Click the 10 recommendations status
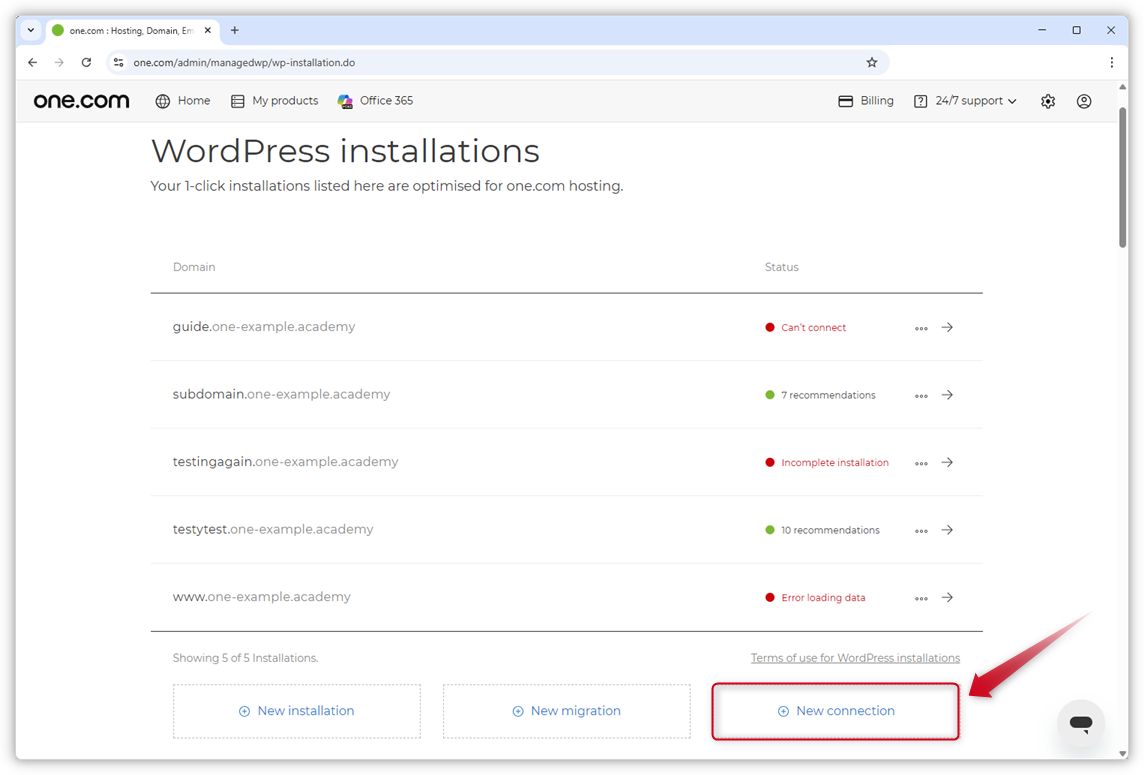Screen dimensions: 1144x775 coord(822,530)
